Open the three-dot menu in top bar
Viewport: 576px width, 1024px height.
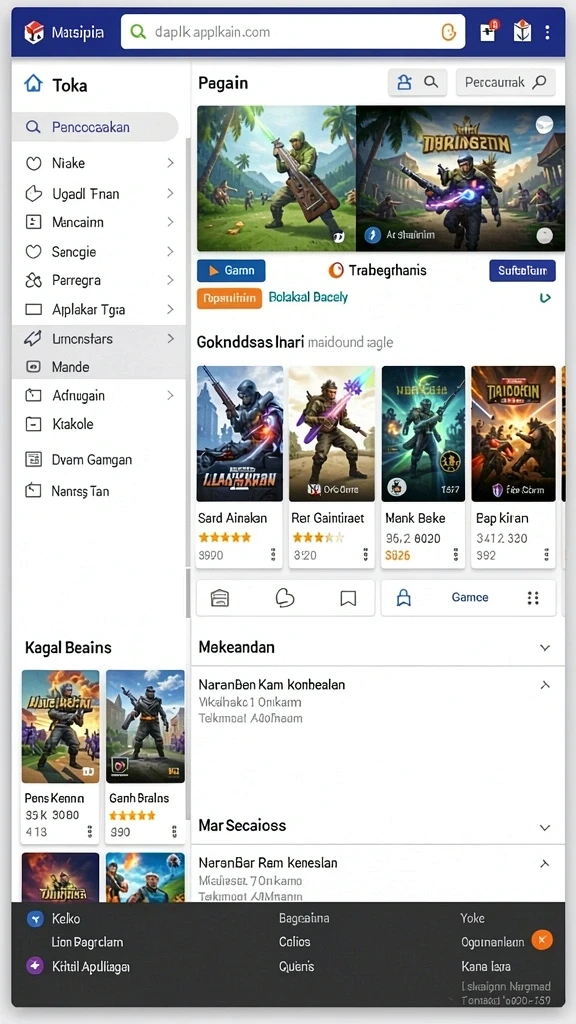tap(547, 32)
